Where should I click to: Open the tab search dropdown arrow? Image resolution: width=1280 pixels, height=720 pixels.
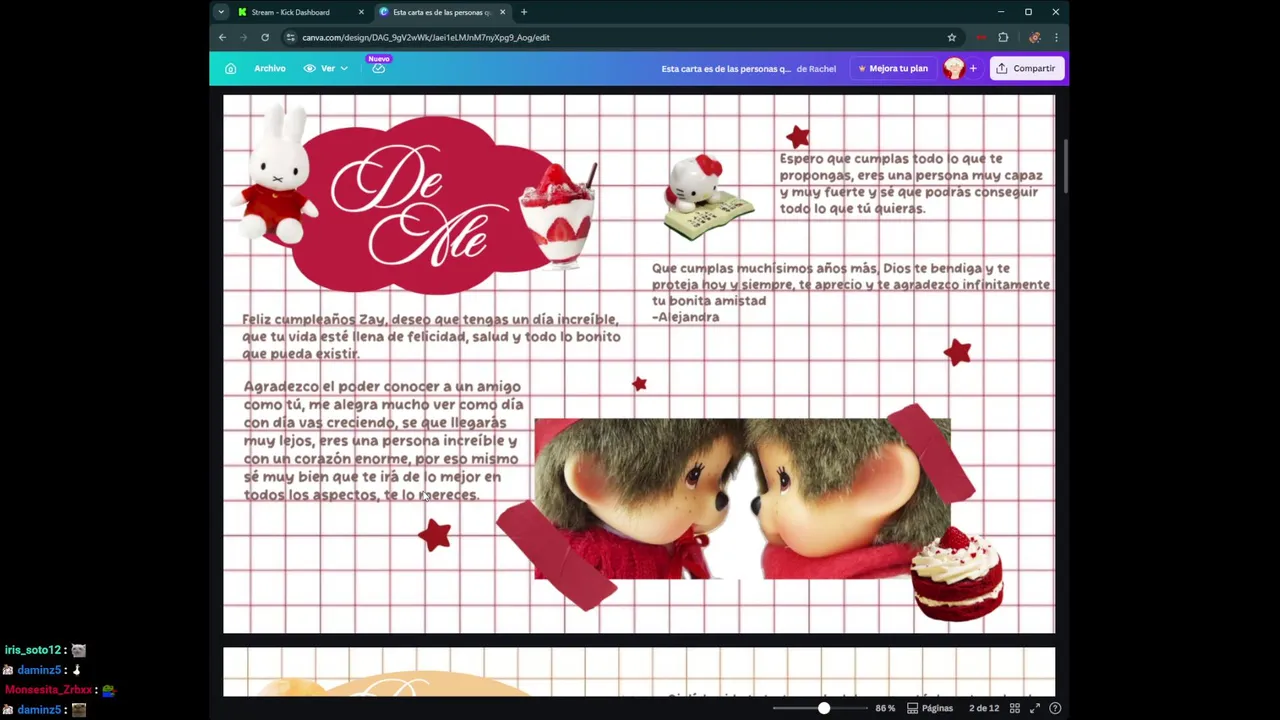coord(221,12)
